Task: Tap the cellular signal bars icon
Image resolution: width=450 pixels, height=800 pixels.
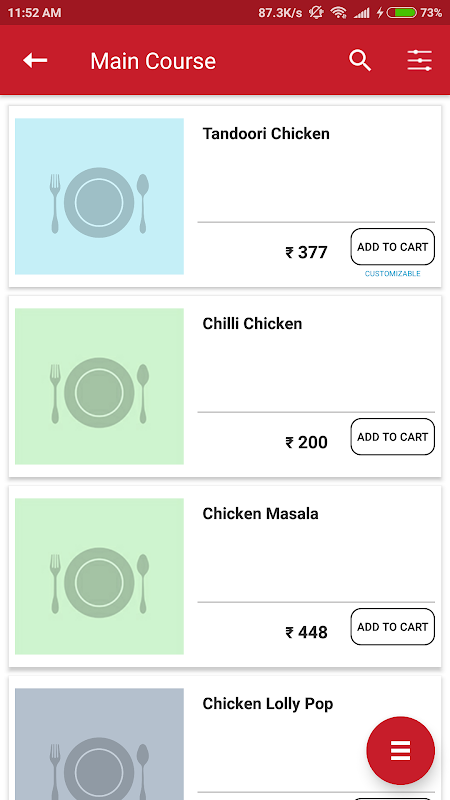Action: click(x=362, y=13)
